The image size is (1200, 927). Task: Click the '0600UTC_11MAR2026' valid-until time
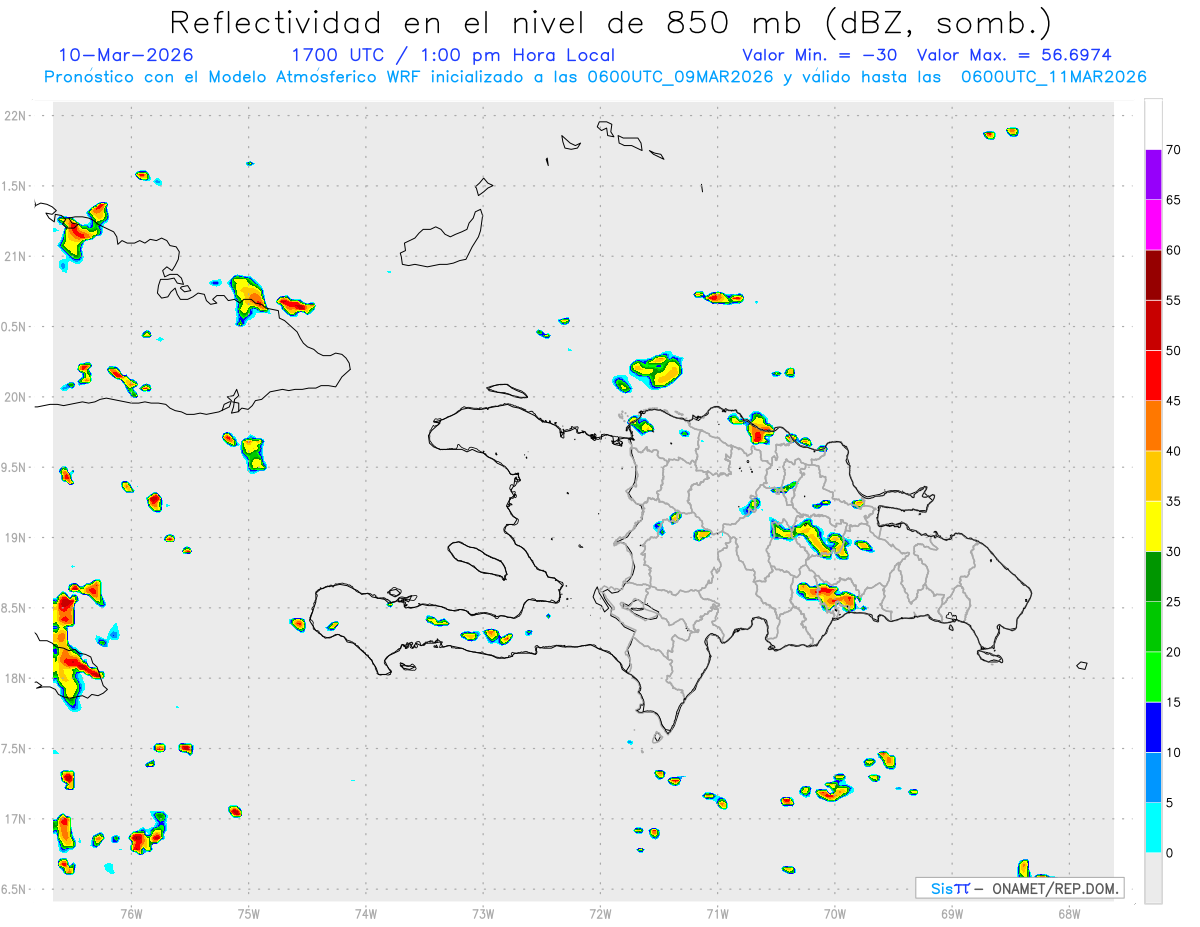(x=1053, y=77)
